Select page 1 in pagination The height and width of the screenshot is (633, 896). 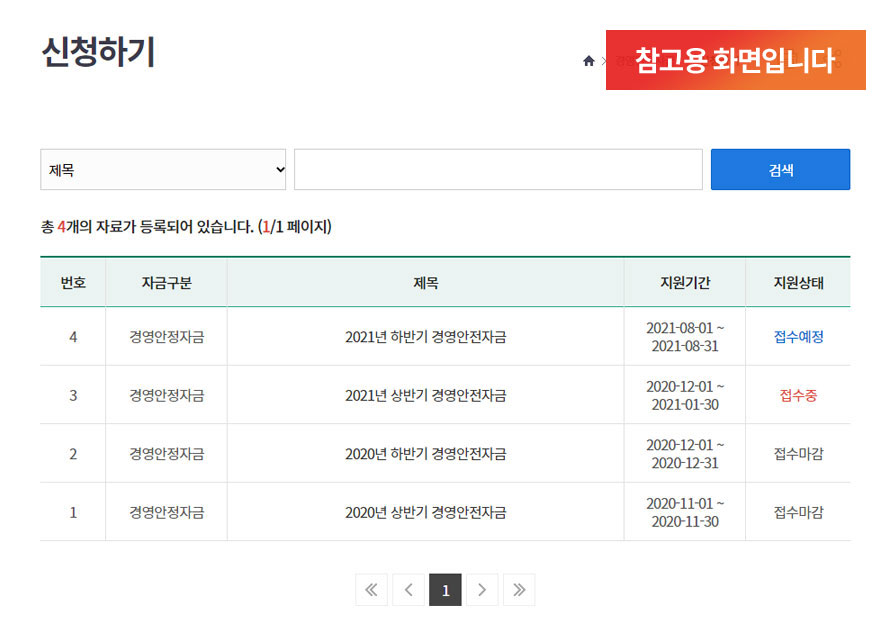point(445,590)
